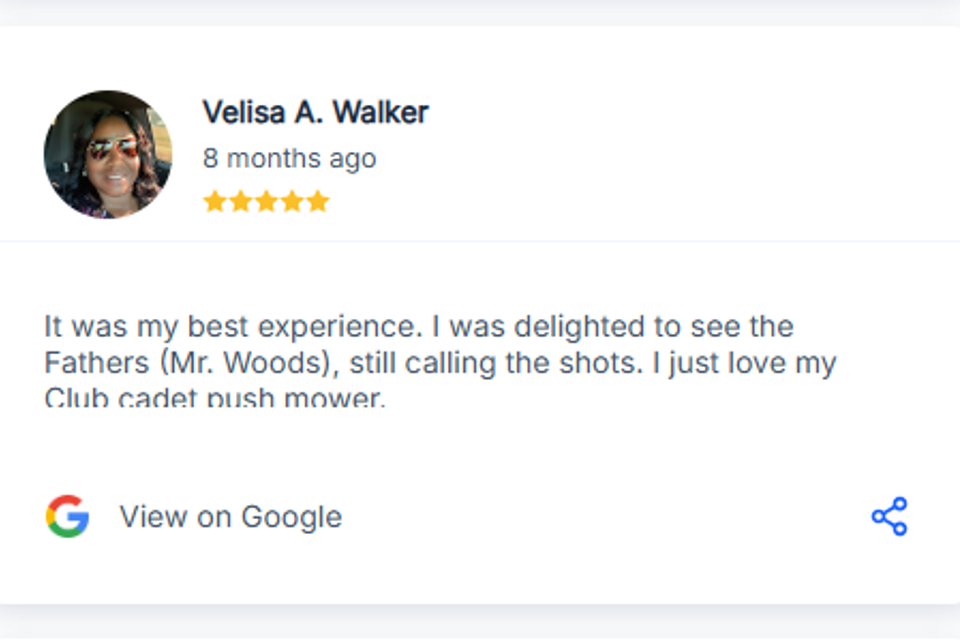Click Velisa A. Walker's reviewer name
Screen dimensions: 960x640
[315, 112]
